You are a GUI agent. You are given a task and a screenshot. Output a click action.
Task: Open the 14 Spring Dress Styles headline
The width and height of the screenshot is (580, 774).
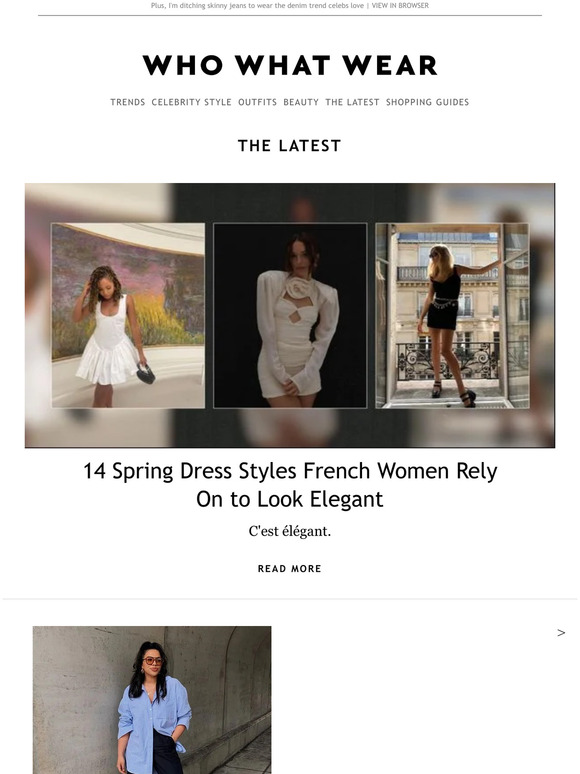pyautogui.click(x=290, y=485)
